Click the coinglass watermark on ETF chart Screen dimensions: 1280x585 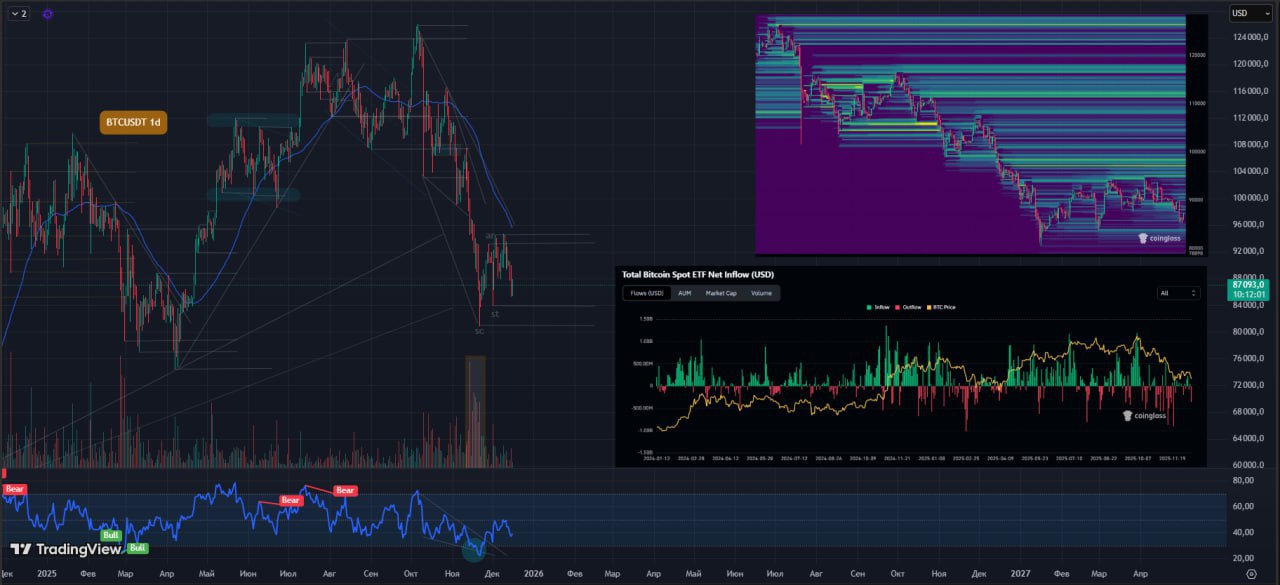(x=1145, y=416)
